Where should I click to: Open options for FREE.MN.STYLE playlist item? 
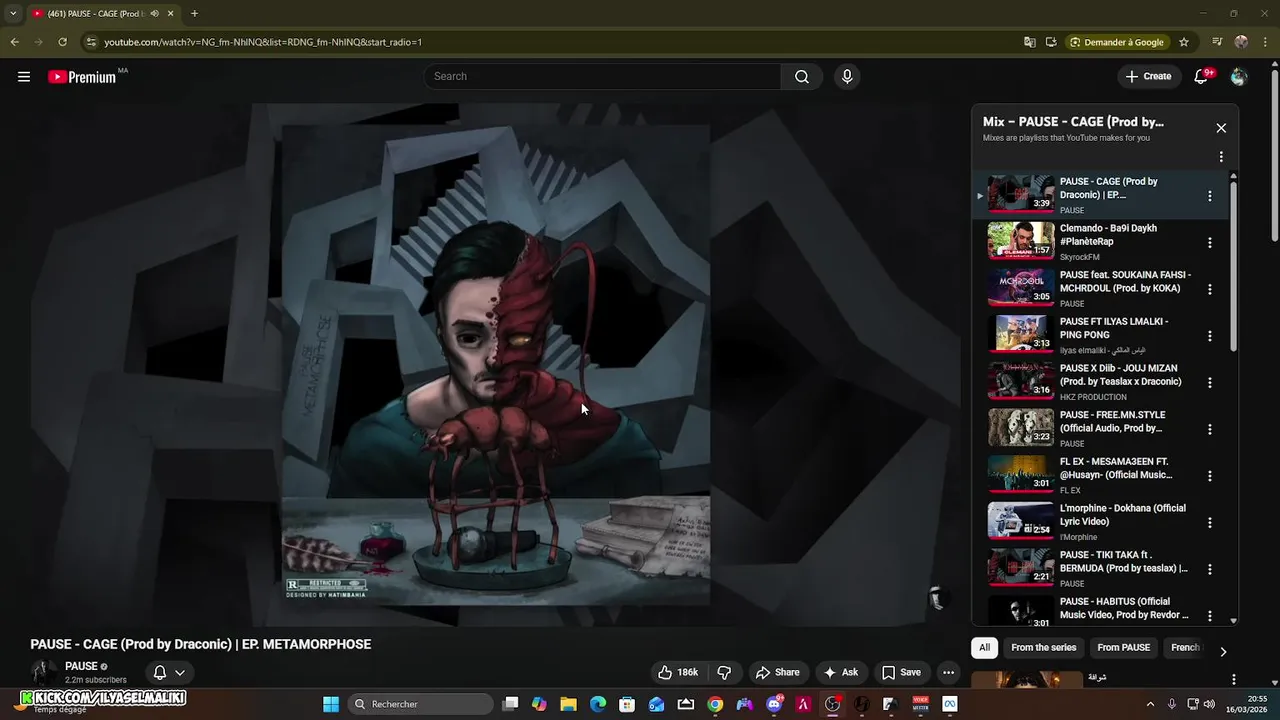pos(1210,429)
